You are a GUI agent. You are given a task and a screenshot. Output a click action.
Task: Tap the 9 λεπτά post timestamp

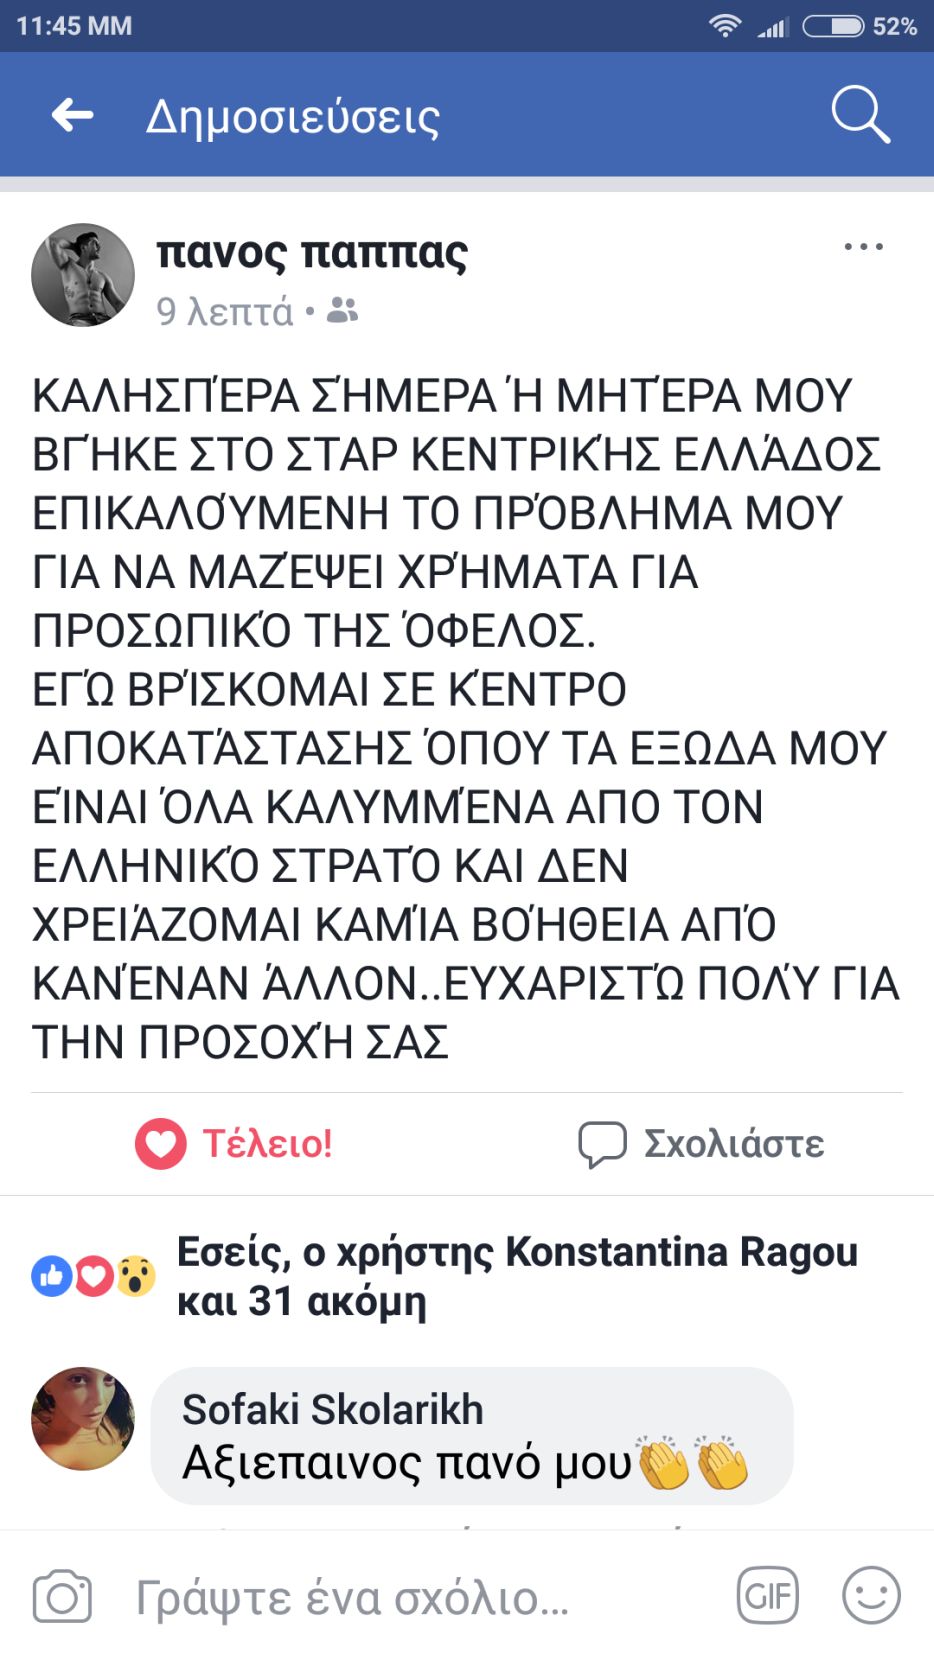coord(225,312)
